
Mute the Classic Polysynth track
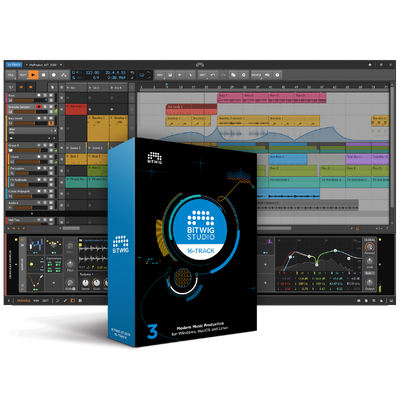(x=51, y=191)
